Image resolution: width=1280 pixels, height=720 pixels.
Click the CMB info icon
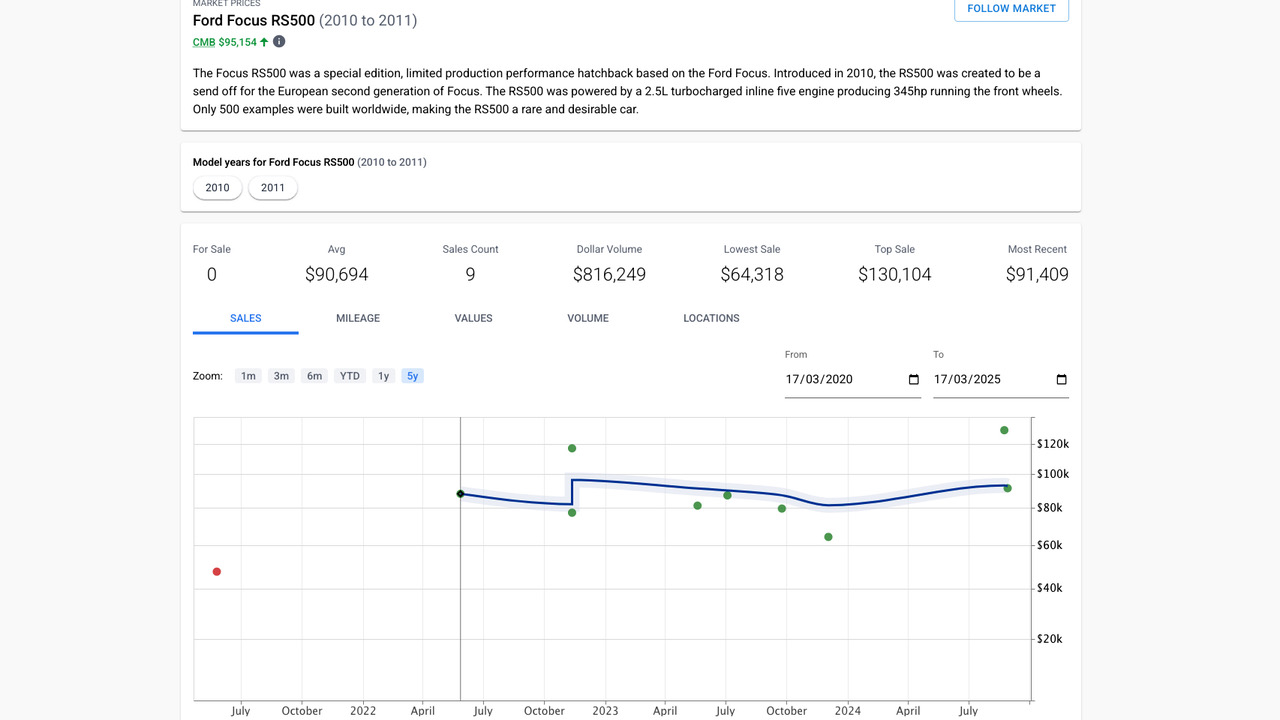[x=279, y=42]
